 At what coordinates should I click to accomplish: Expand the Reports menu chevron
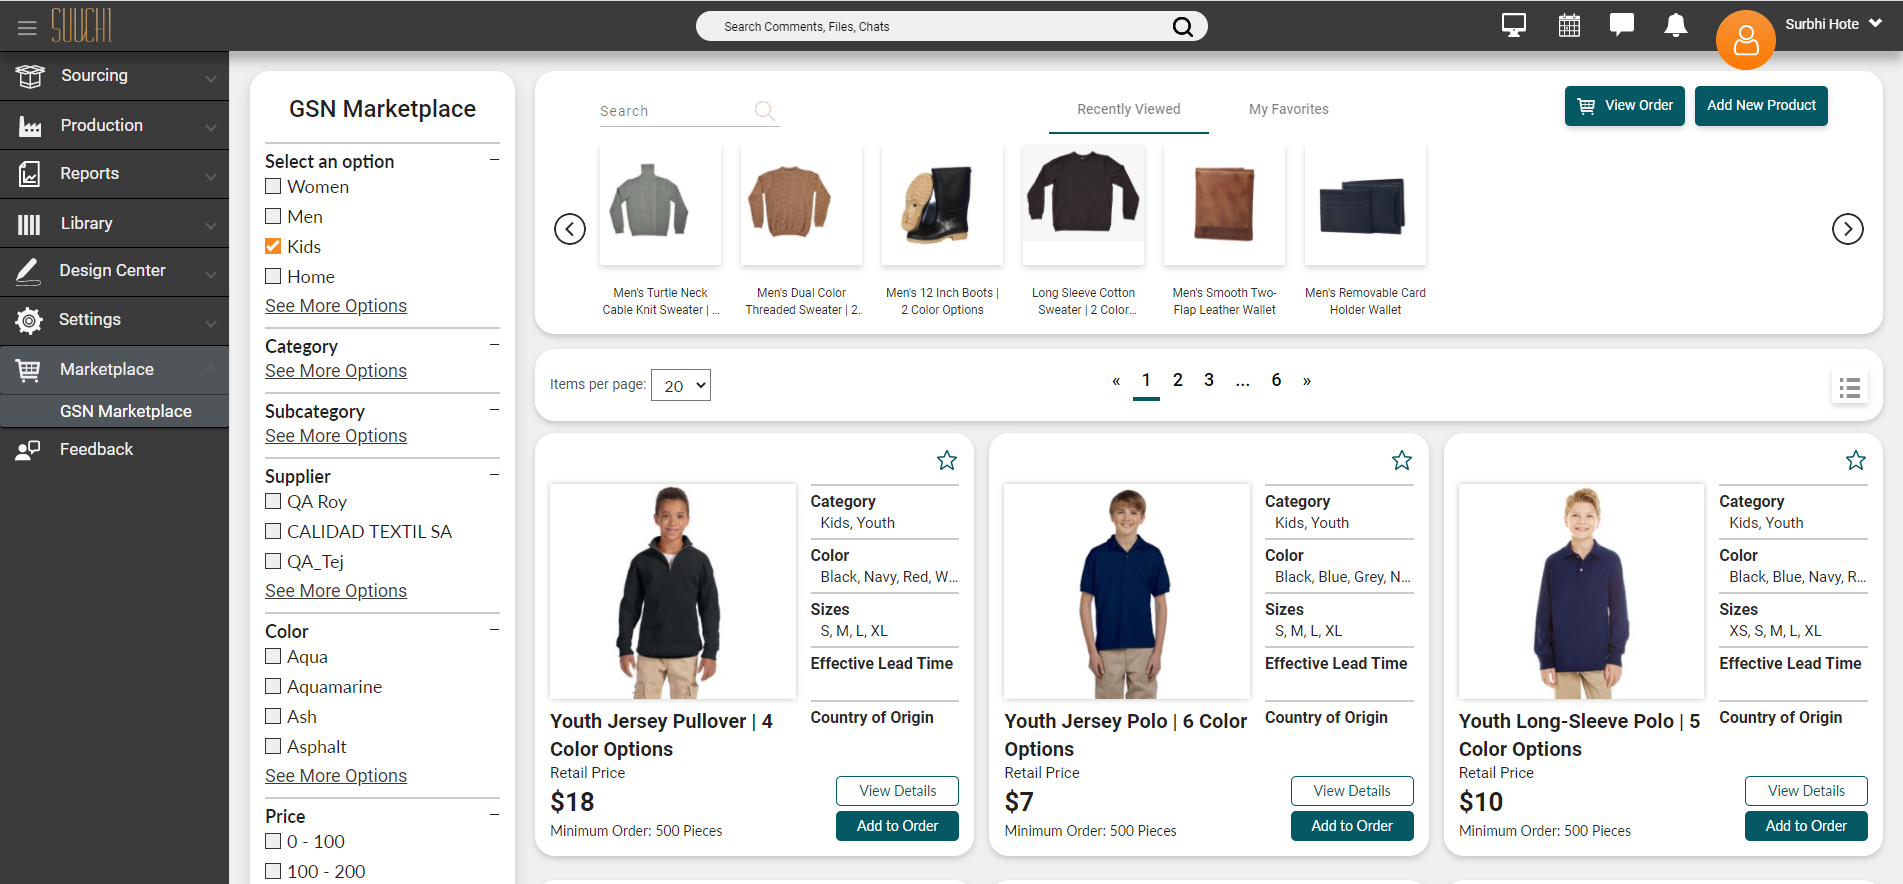(210, 176)
